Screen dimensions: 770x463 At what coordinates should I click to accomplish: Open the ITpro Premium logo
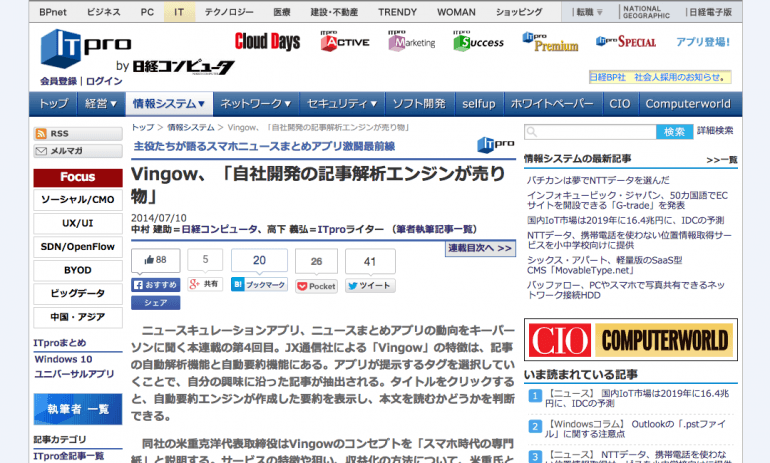coord(550,42)
